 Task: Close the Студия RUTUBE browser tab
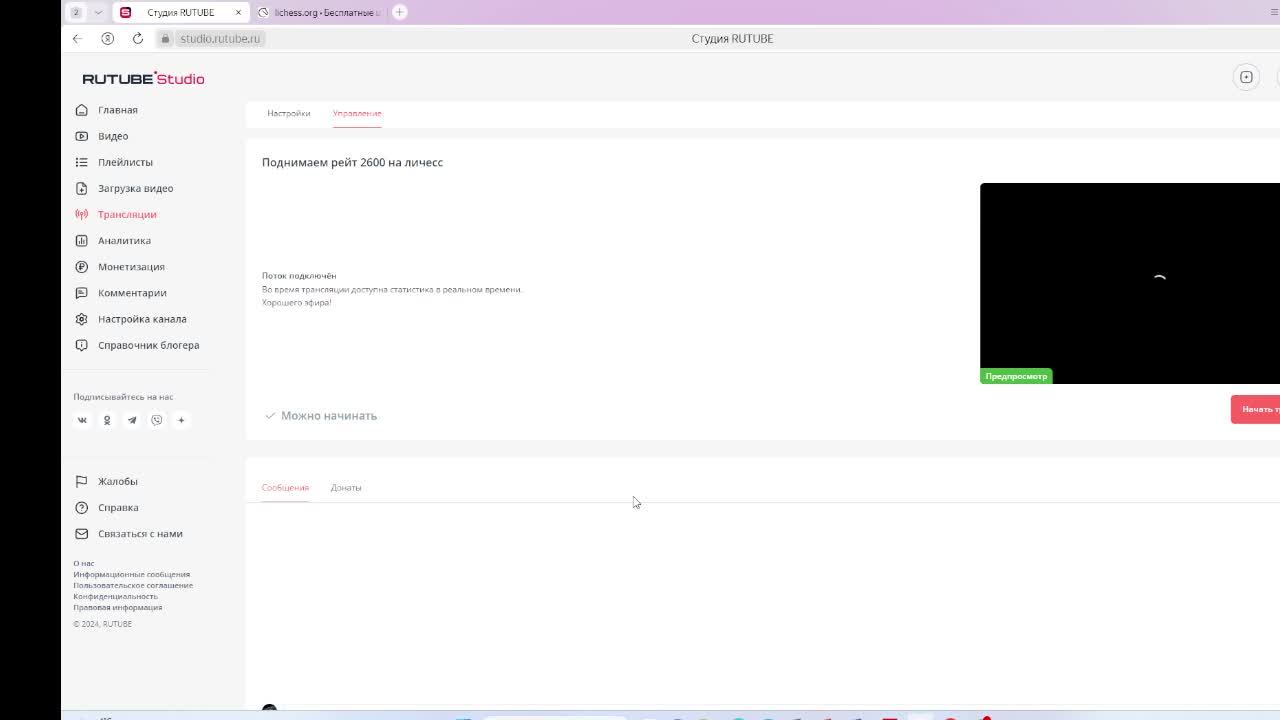[x=238, y=12]
